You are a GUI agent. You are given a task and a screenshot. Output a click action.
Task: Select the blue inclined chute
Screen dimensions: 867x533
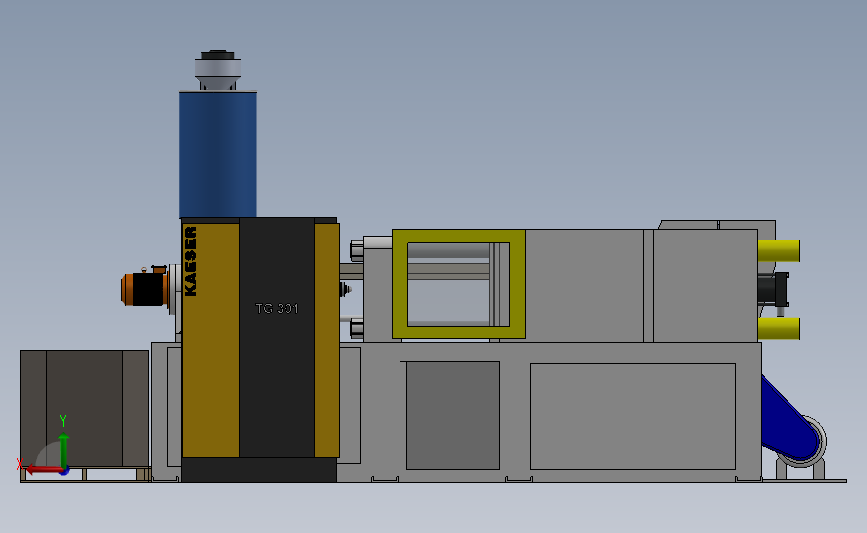(789, 419)
